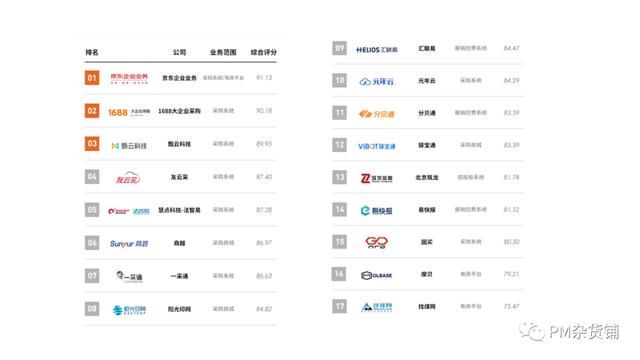Select the orange 03 rank badge

pyautogui.click(x=92, y=144)
